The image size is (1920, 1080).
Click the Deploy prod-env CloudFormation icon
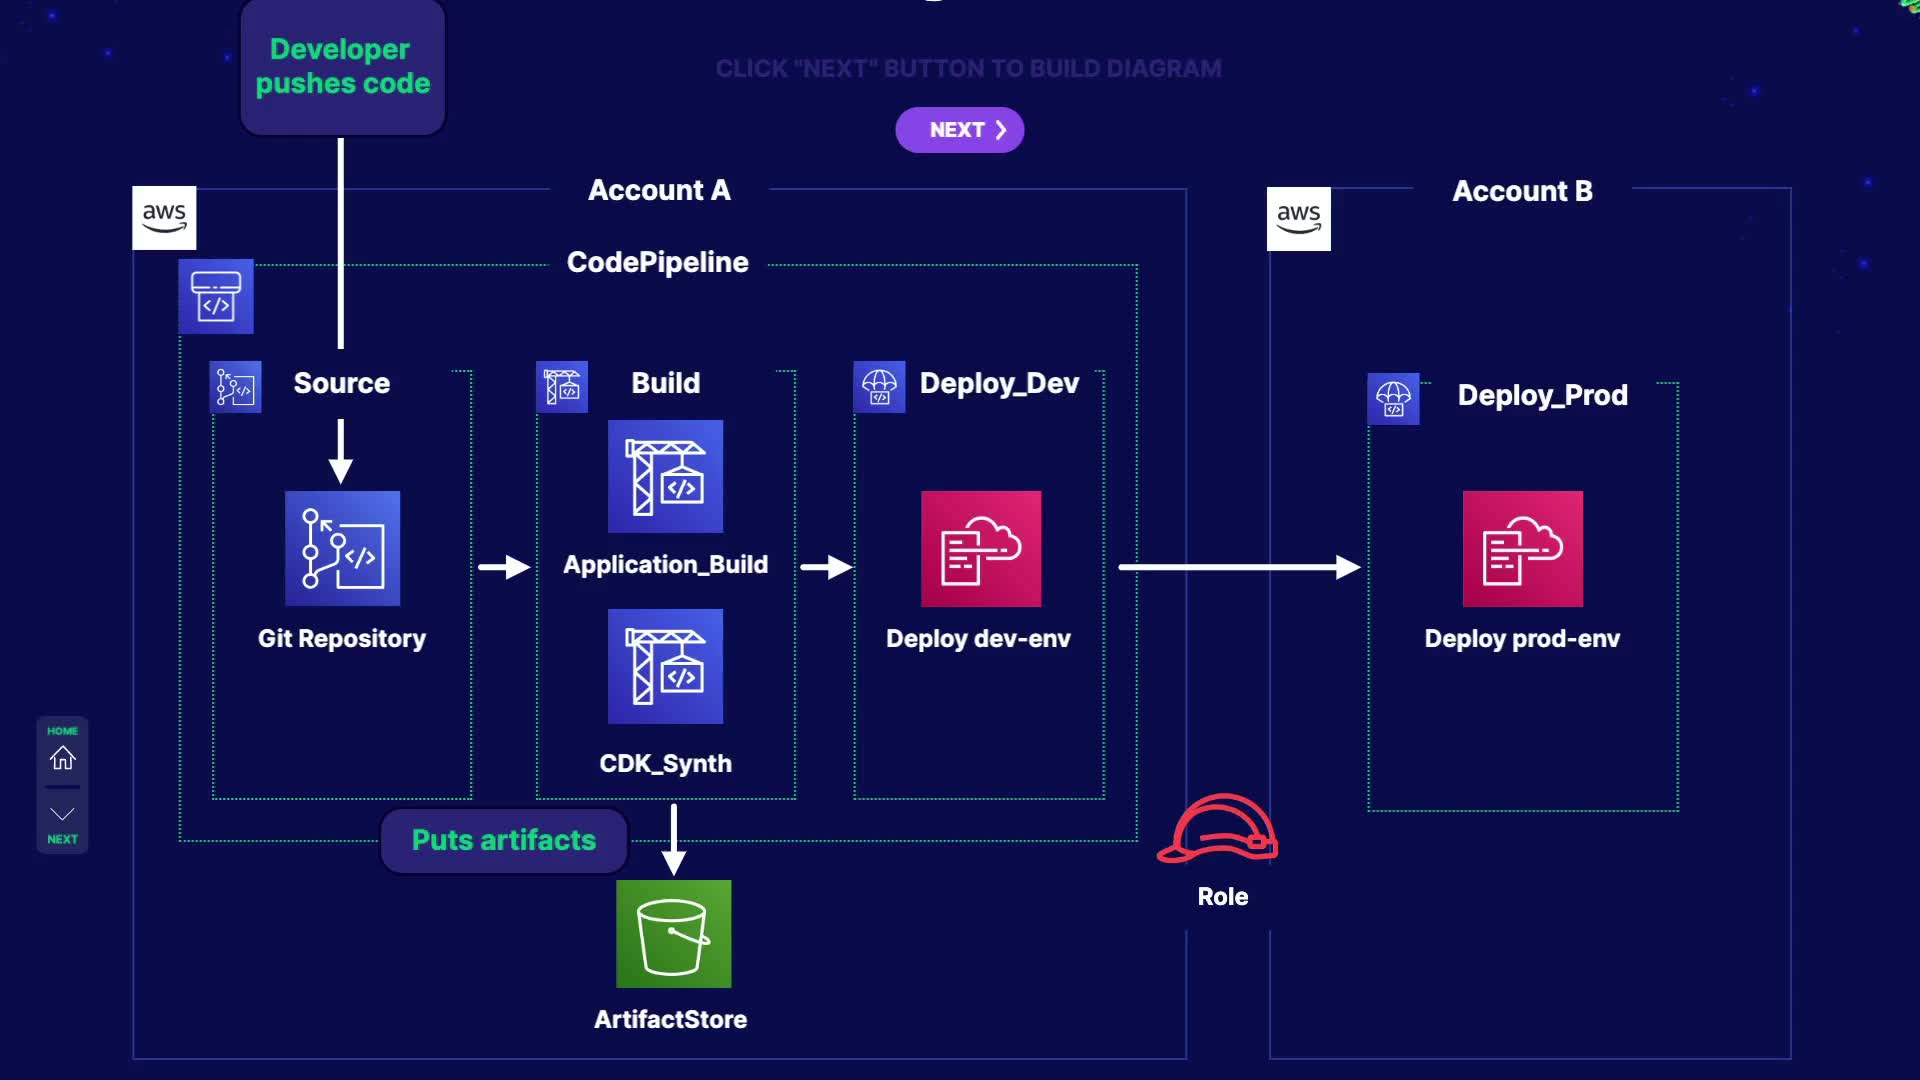(1522, 548)
